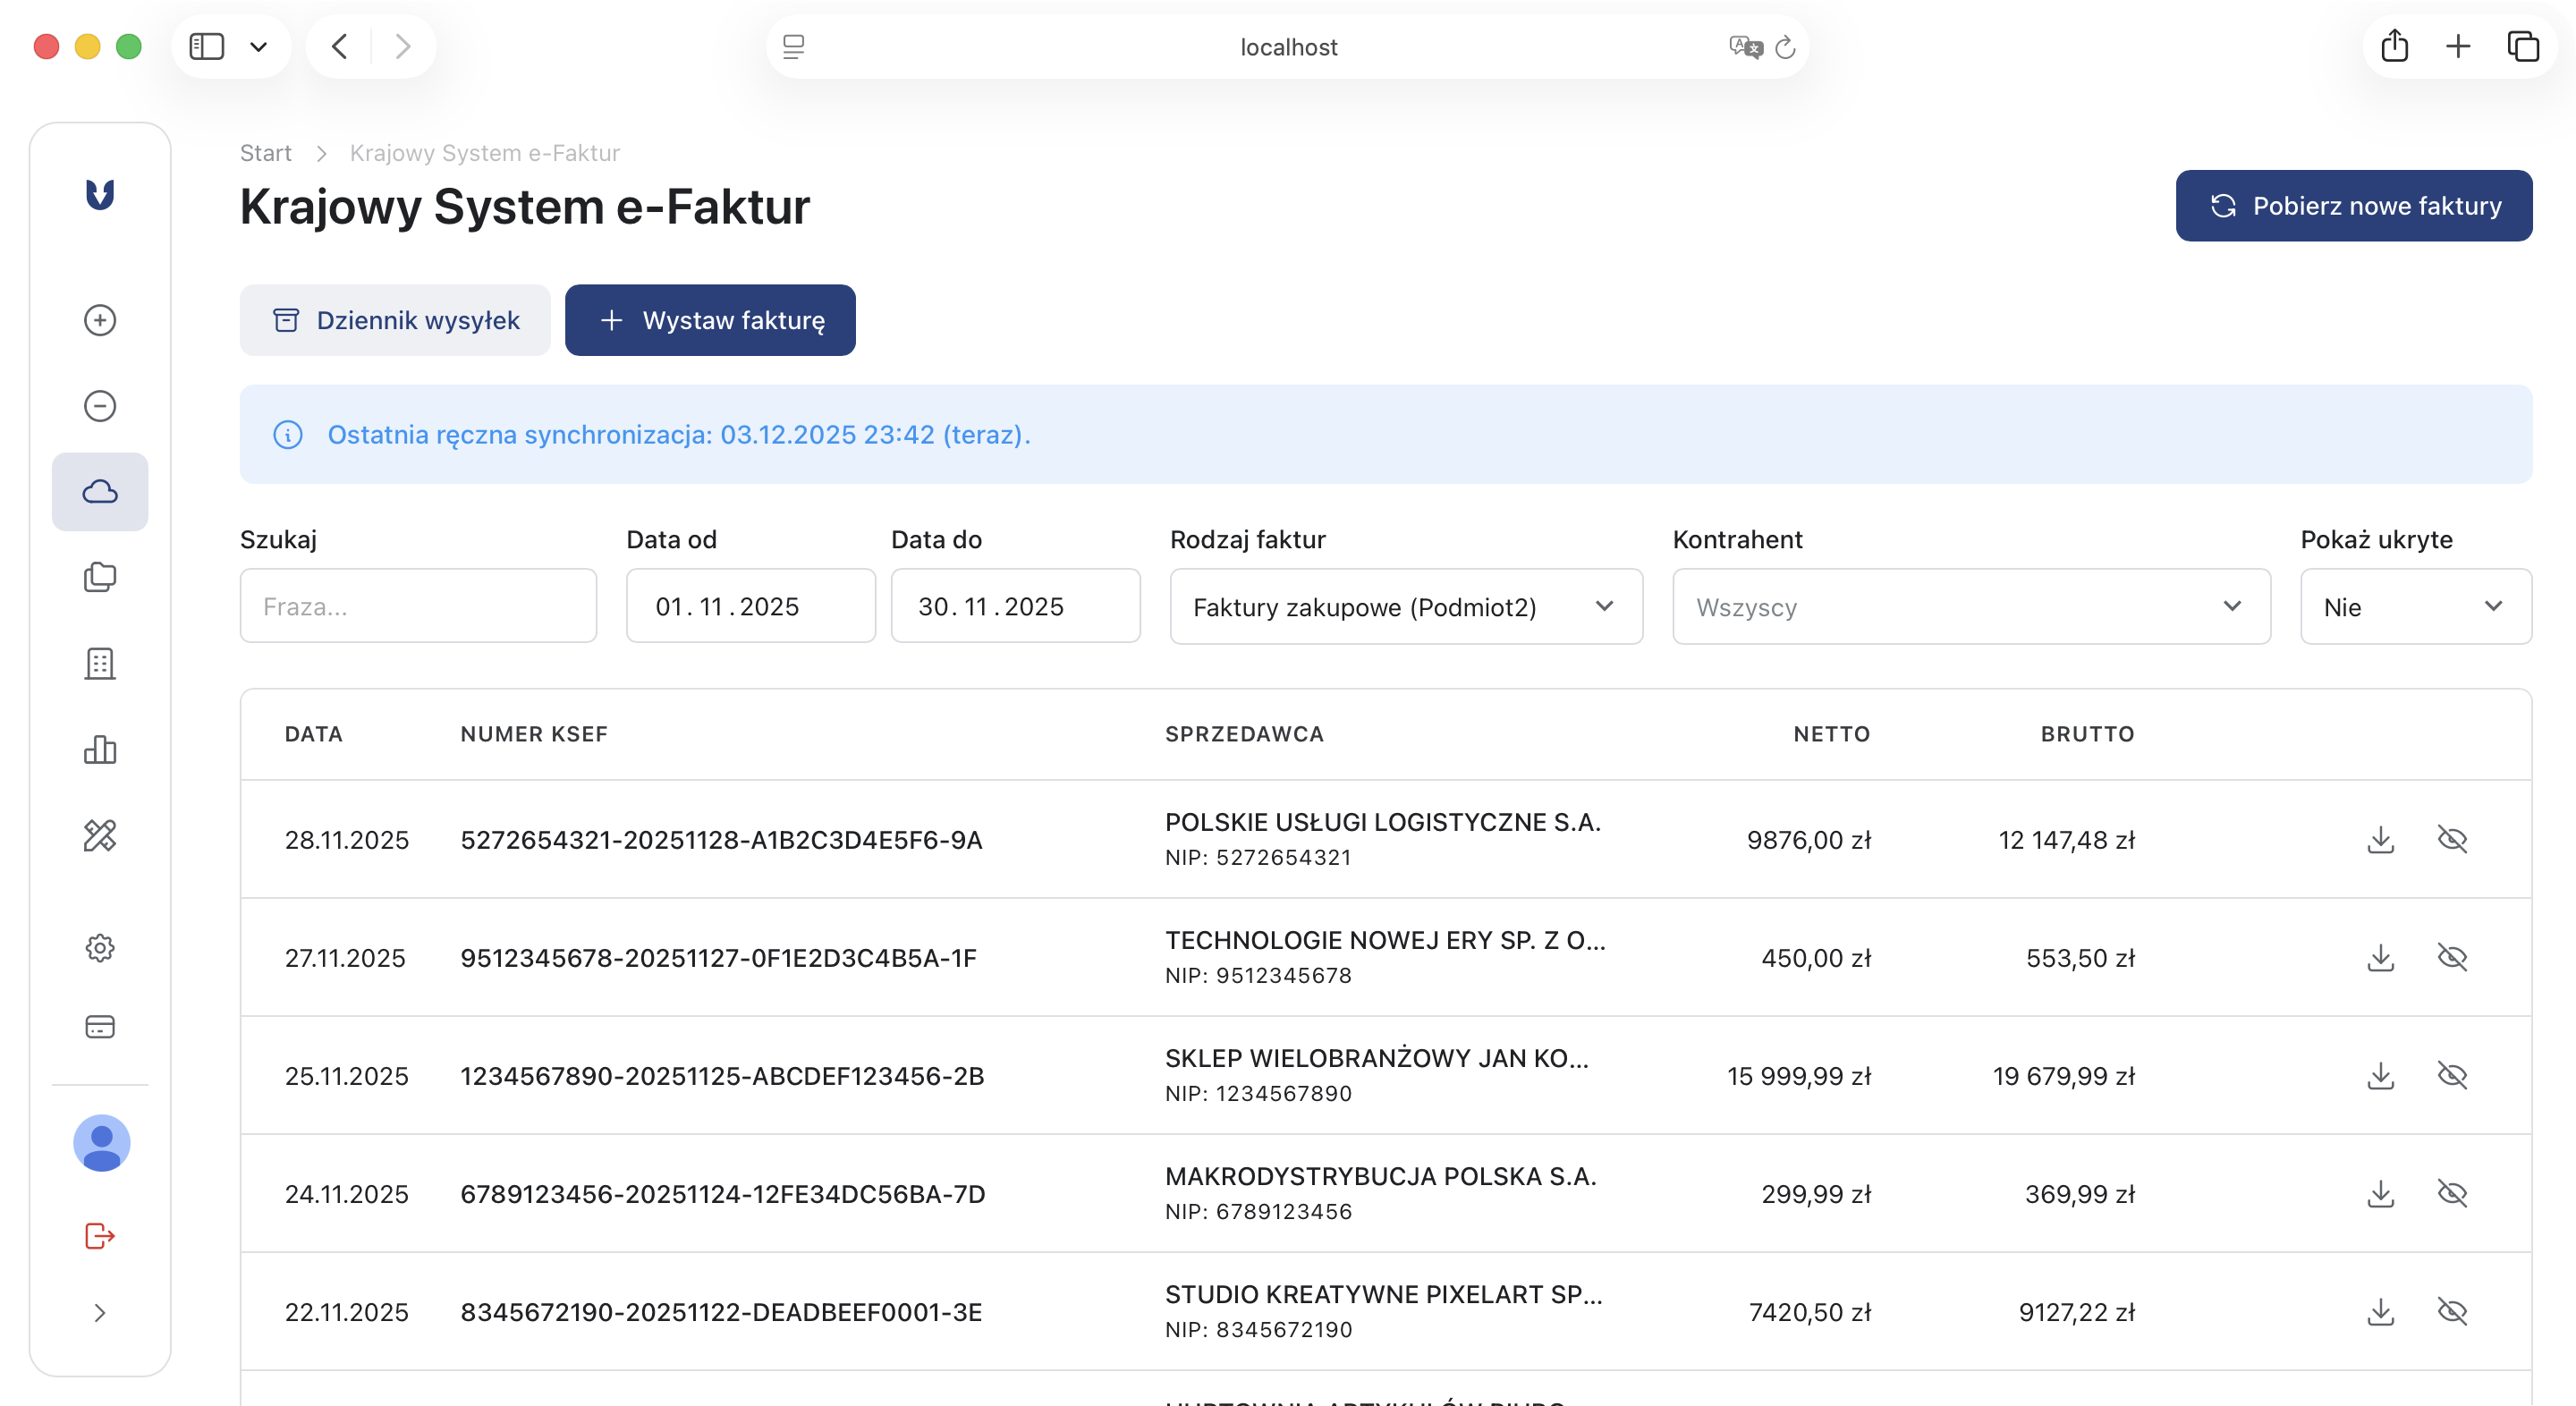Click Pobierz nowe faktury
Screen dimensions: 2576x1406
(2352, 205)
